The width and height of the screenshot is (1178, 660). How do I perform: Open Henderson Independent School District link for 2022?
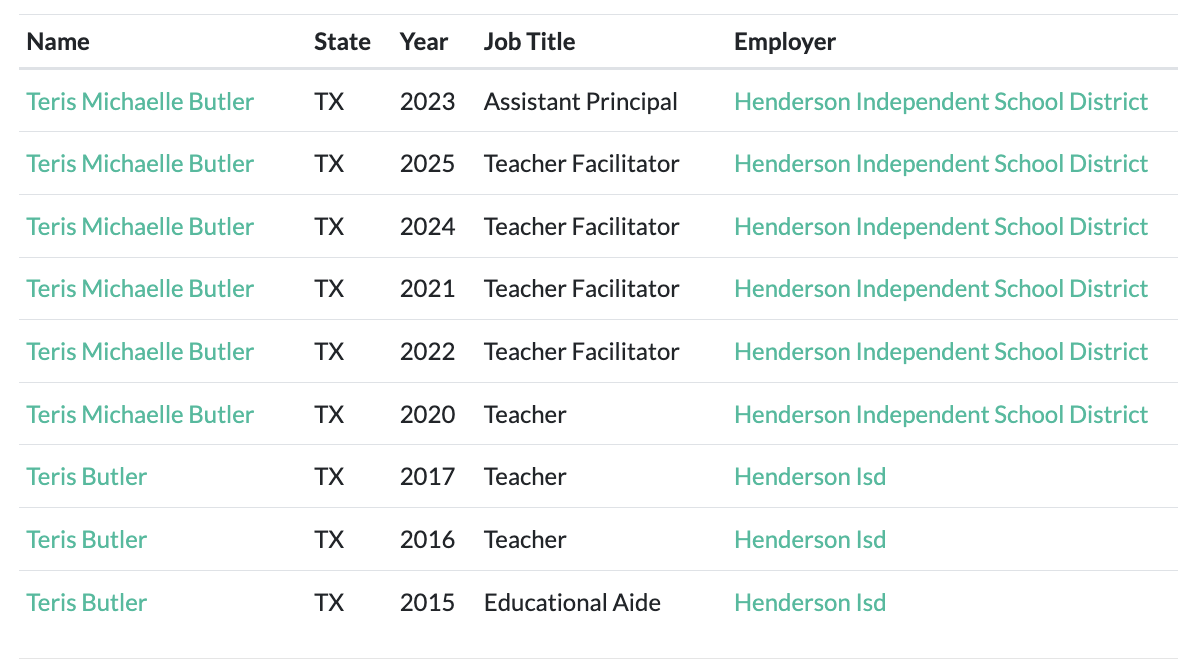click(941, 352)
